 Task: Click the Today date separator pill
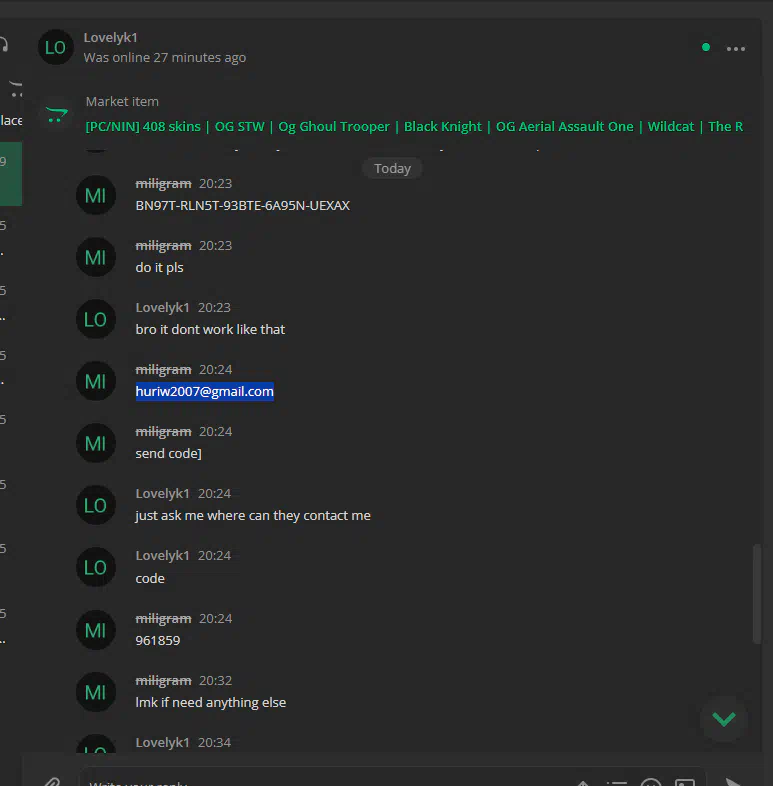(392, 168)
